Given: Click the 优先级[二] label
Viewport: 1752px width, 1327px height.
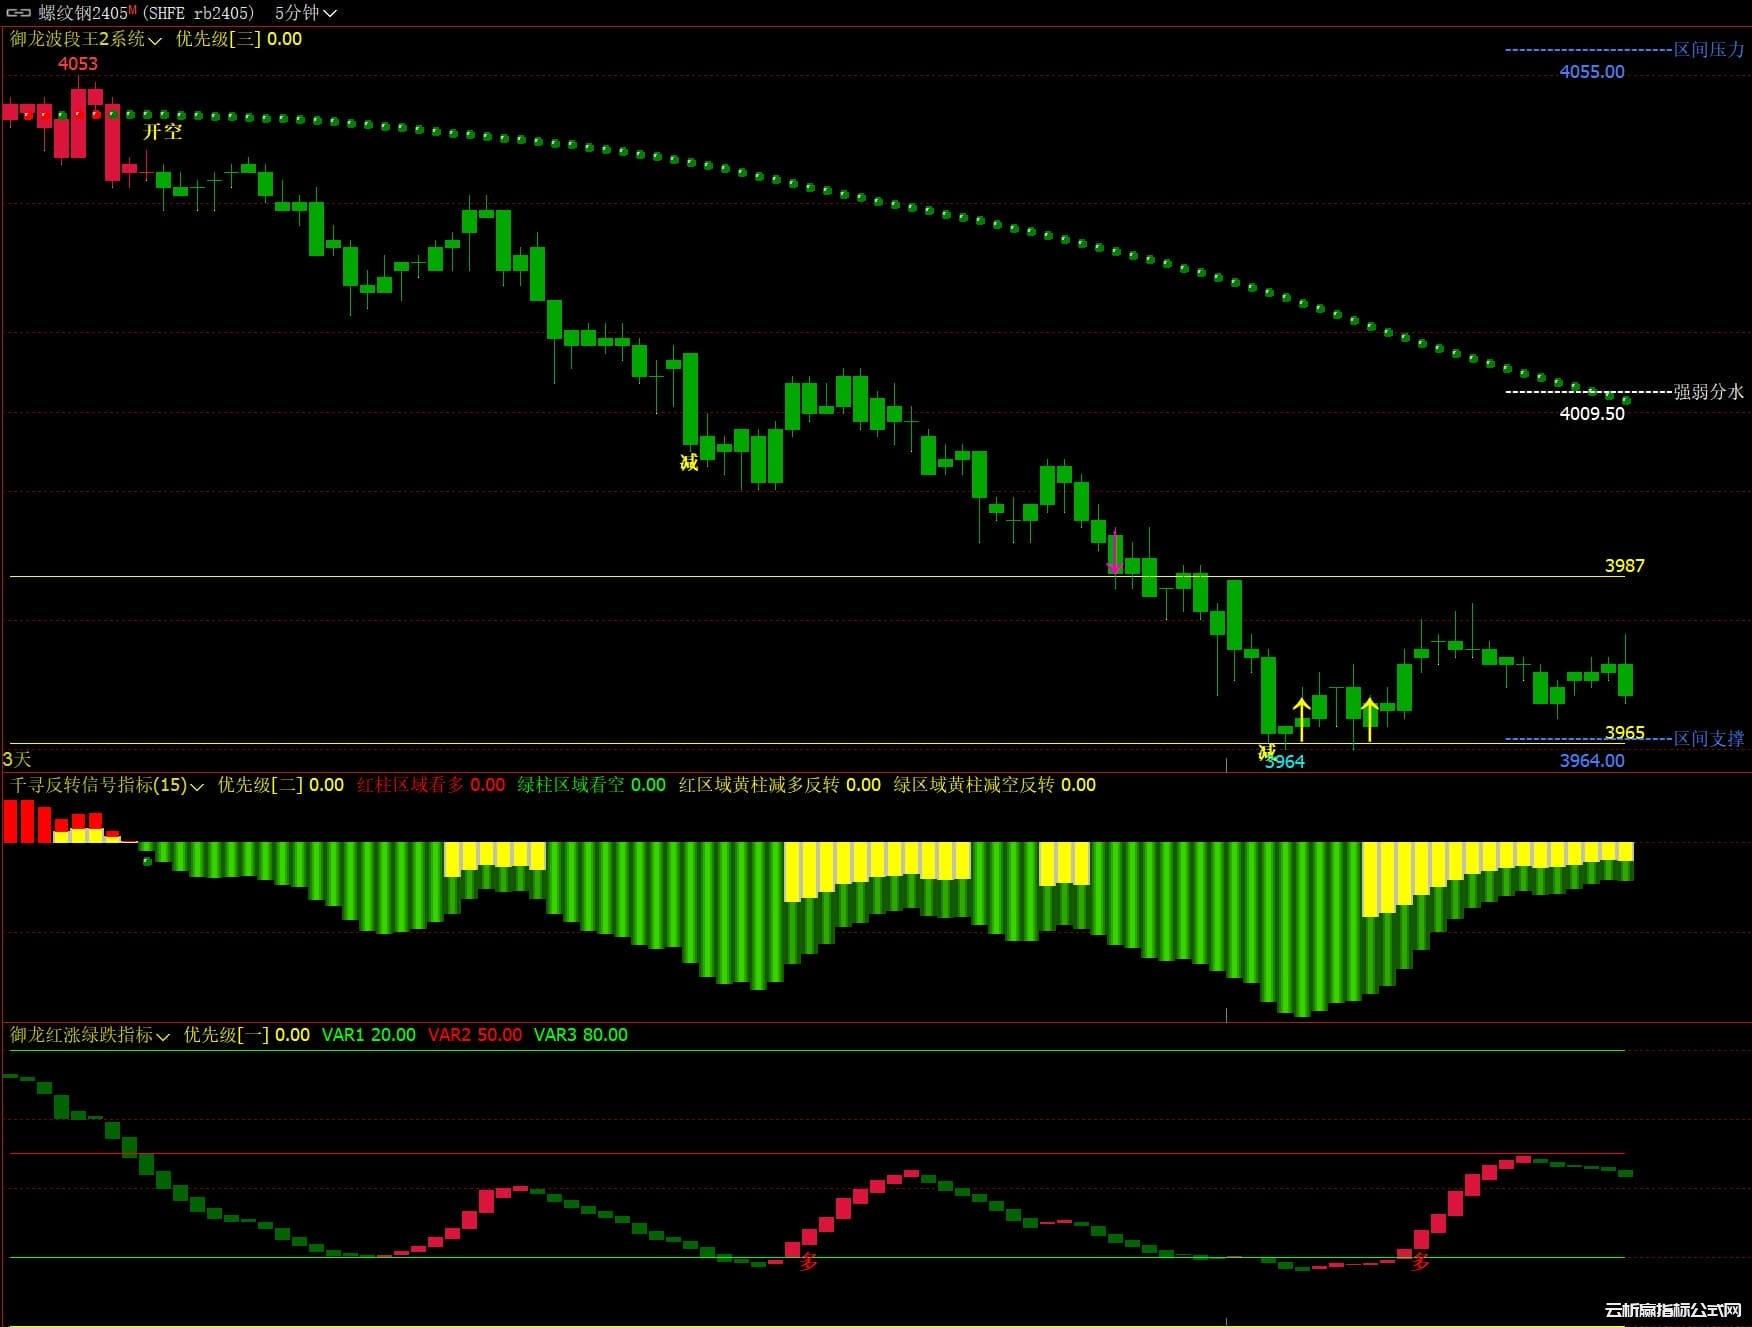Looking at the screenshot, I should click(261, 785).
